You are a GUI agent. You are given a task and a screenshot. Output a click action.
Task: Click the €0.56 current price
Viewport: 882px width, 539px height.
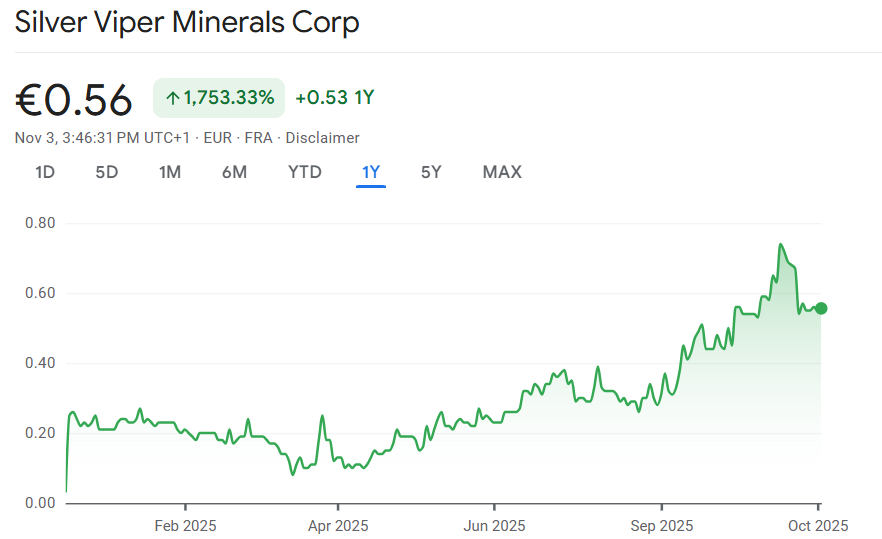[74, 100]
